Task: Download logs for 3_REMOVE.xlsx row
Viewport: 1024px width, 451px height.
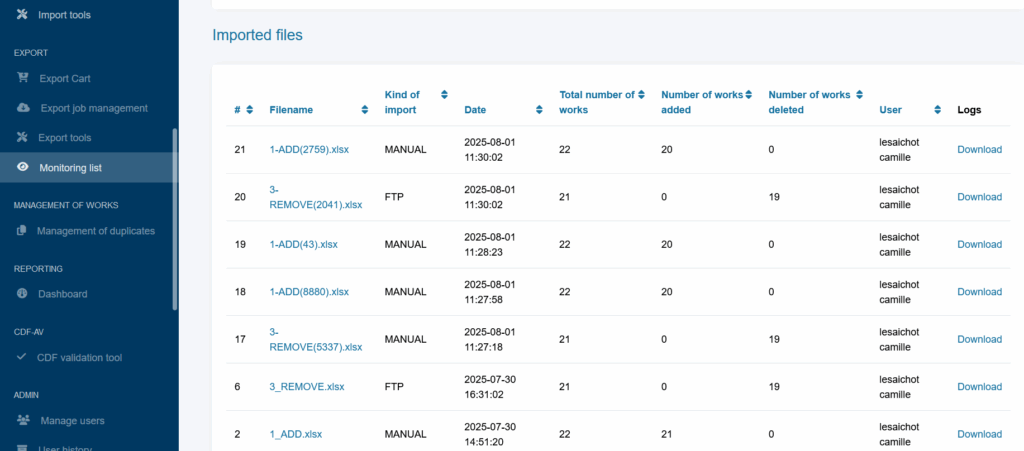Action: (979, 386)
